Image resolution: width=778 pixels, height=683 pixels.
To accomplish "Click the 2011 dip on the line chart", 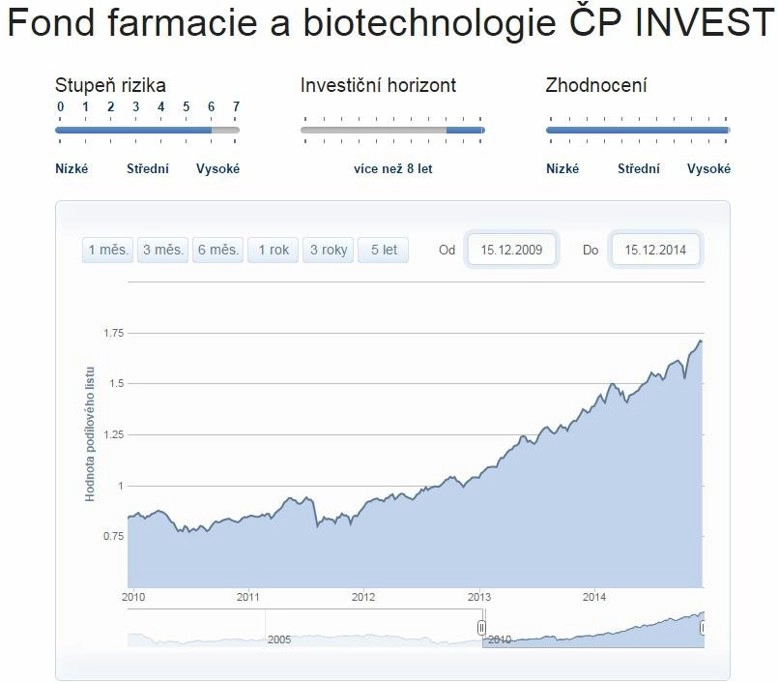I will click(x=318, y=526).
